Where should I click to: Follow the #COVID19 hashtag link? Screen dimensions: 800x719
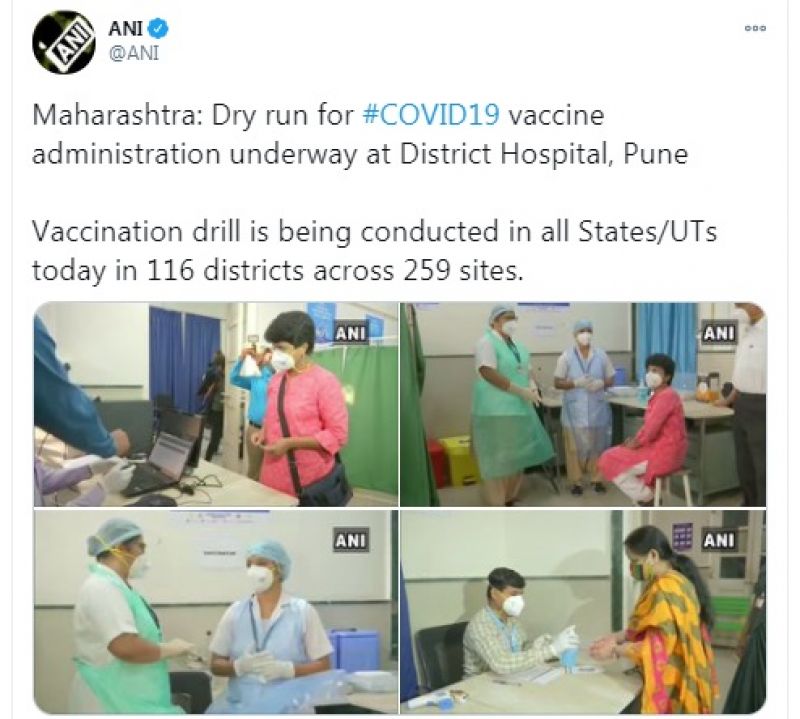click(431, 115)
